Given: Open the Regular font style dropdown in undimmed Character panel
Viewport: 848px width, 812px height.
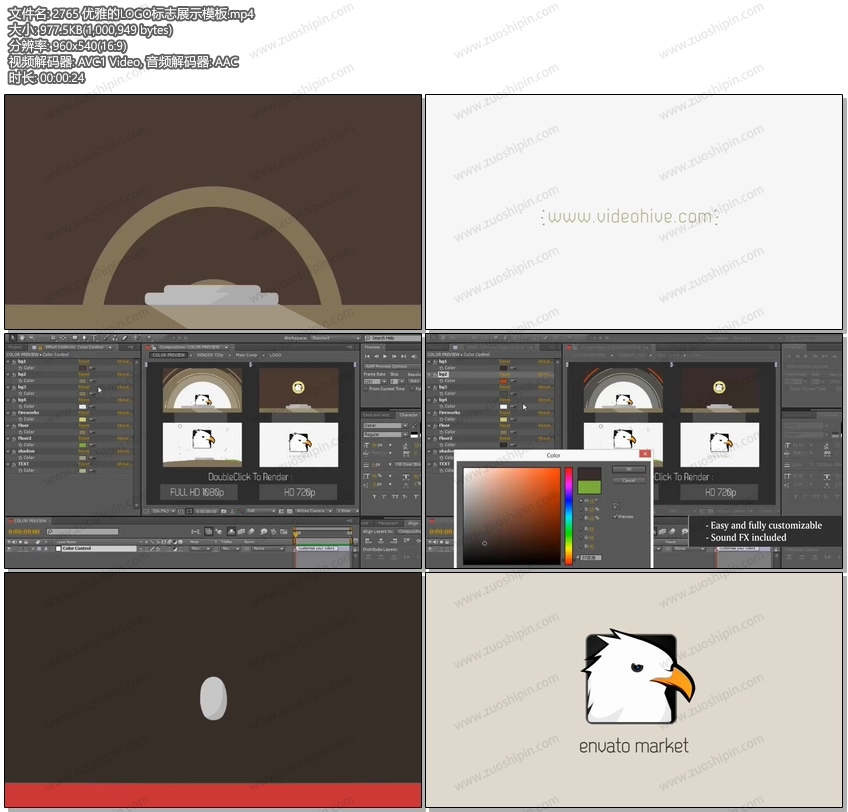Looking at the screenshot, I should (386, 434).
